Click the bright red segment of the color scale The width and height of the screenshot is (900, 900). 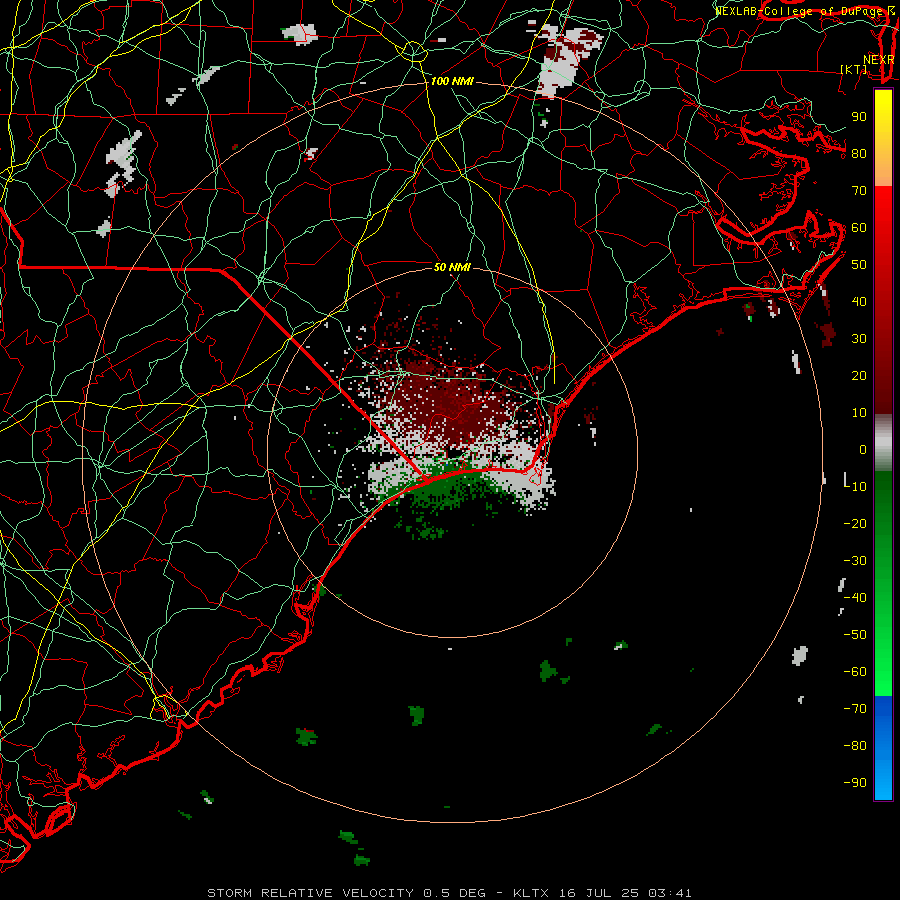point(883,210)
